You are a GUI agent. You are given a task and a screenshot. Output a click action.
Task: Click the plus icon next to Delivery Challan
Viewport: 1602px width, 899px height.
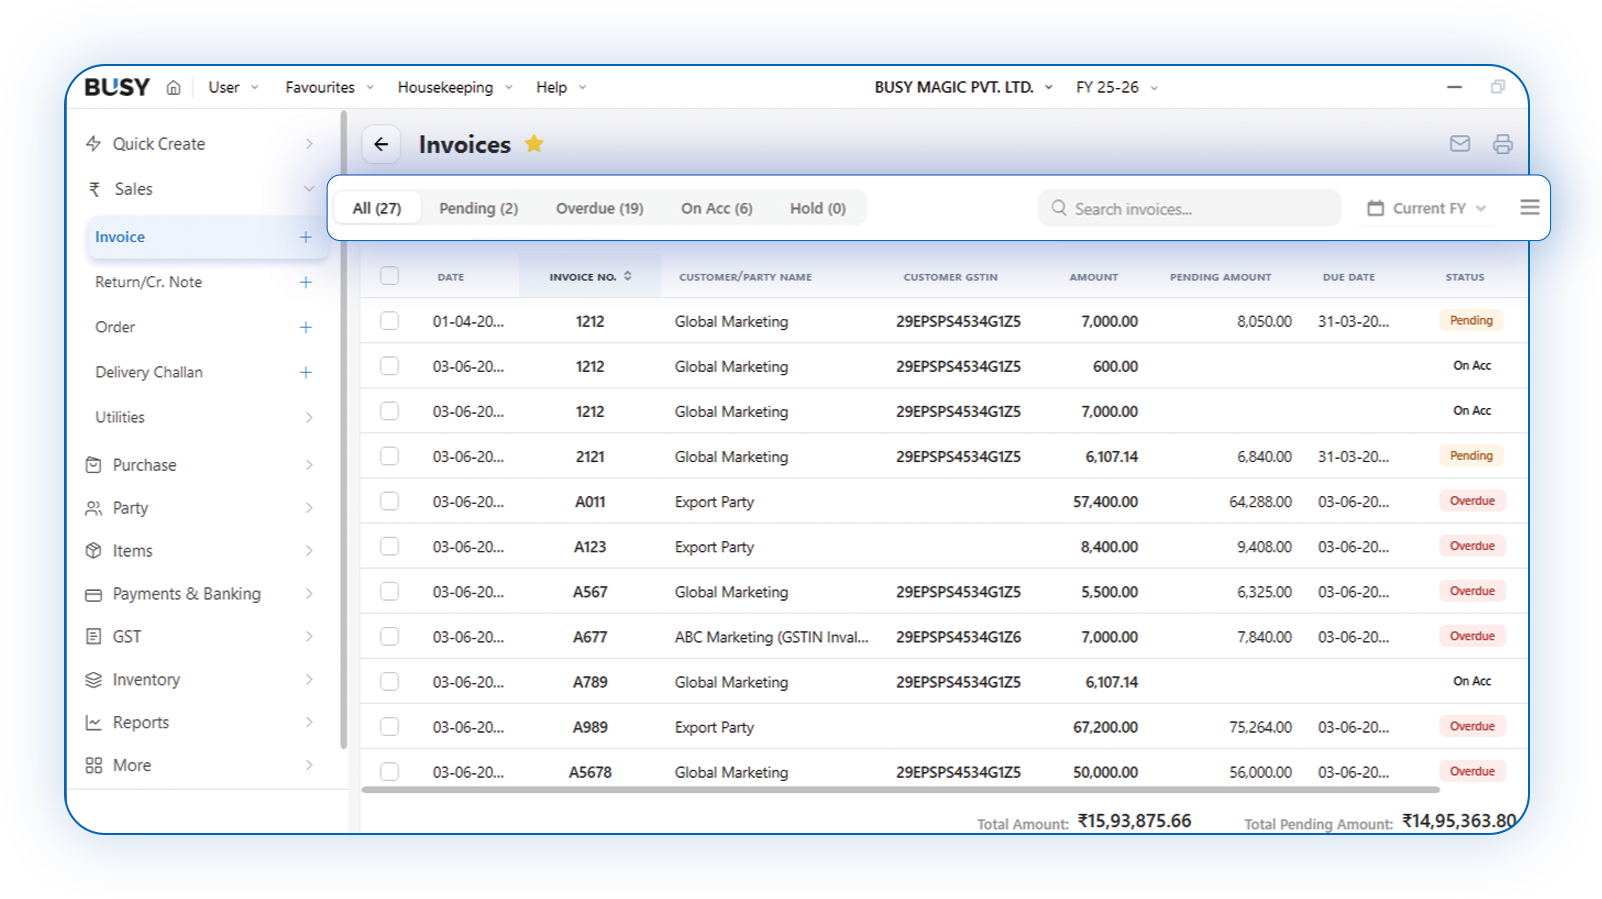tap(305, 372)
